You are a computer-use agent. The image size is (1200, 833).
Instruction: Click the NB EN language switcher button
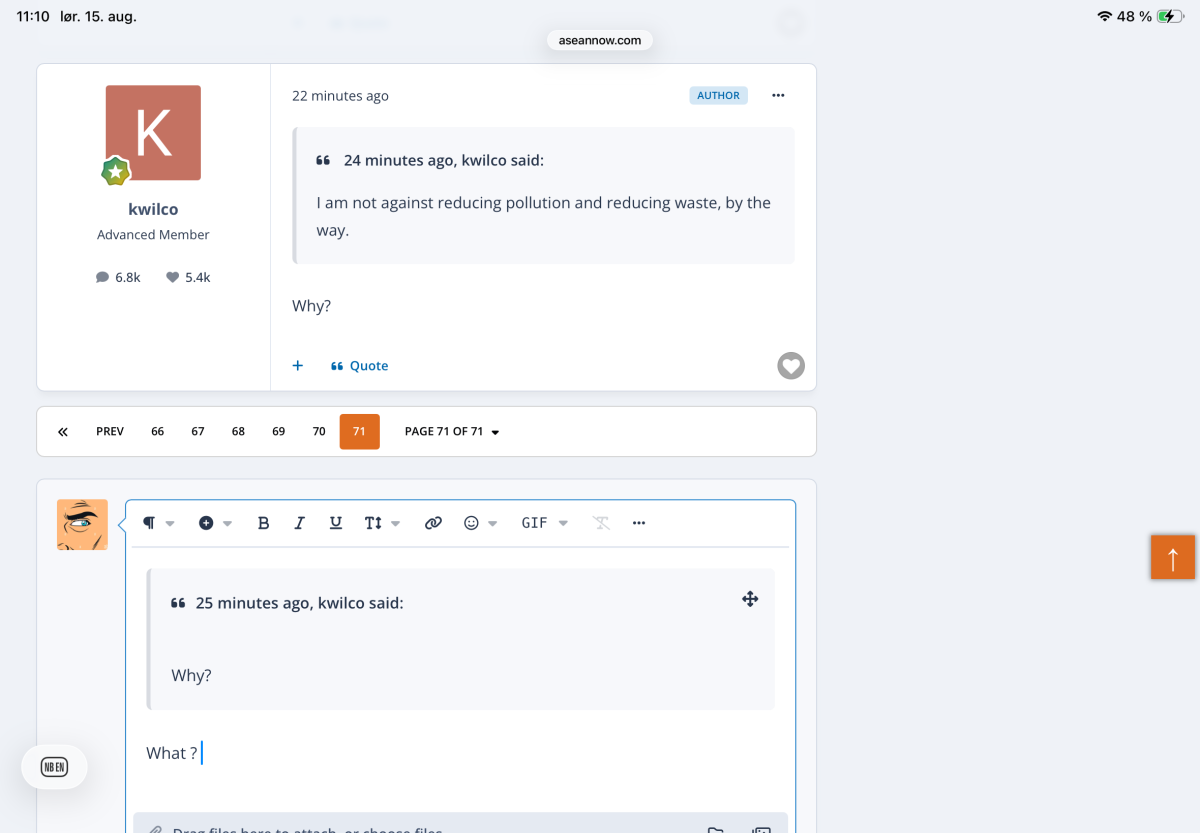tap(54, 768)
